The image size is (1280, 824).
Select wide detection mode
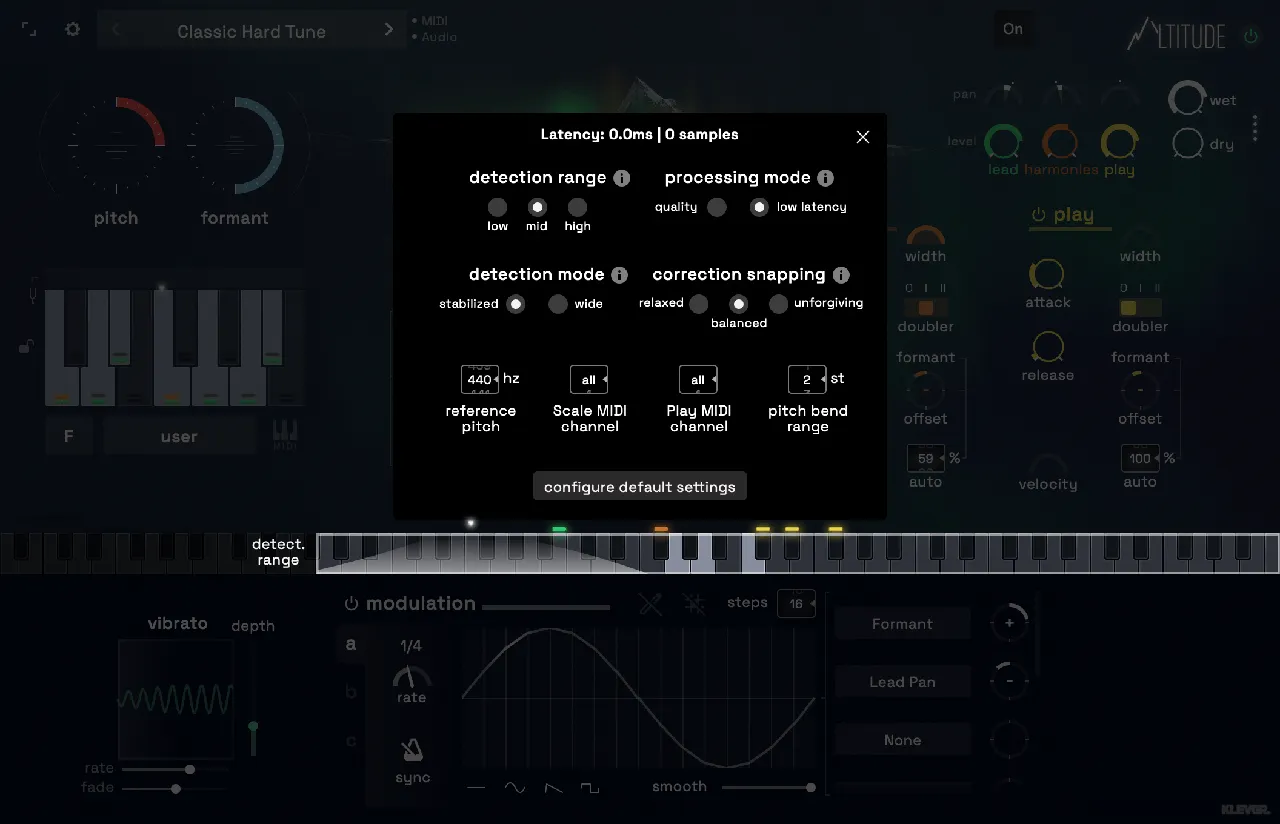(558, 304)
